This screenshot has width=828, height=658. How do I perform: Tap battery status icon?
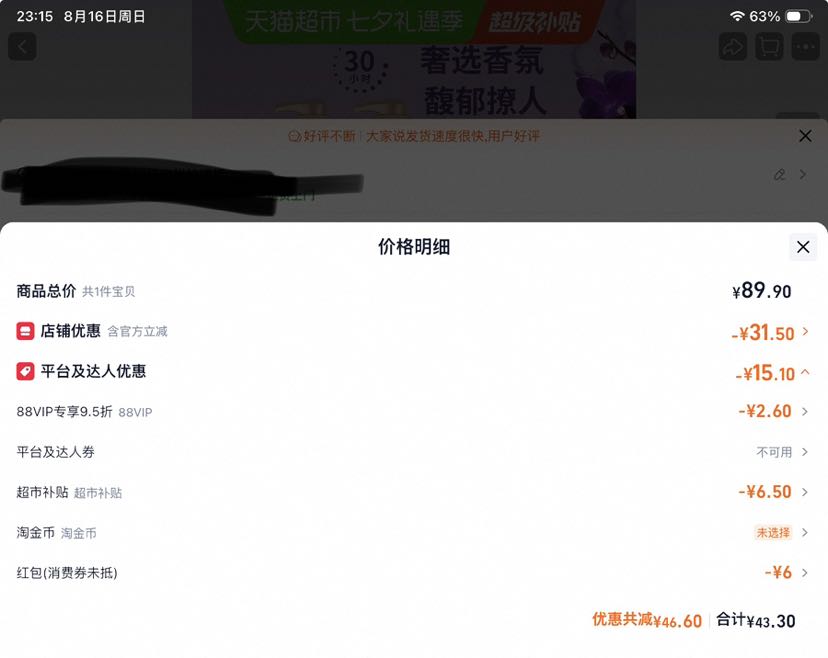point(799,16)
